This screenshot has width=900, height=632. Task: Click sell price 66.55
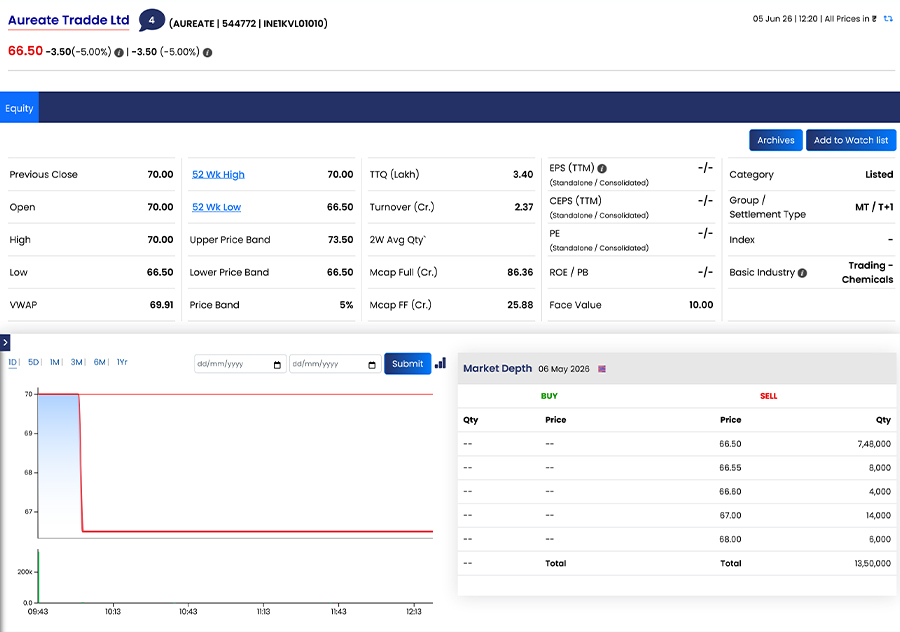(730, 468)
